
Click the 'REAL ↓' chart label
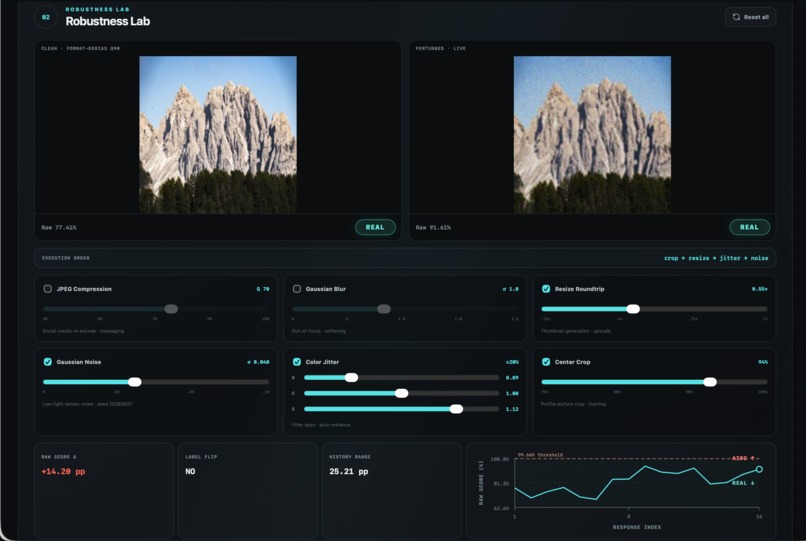point(743,483)
